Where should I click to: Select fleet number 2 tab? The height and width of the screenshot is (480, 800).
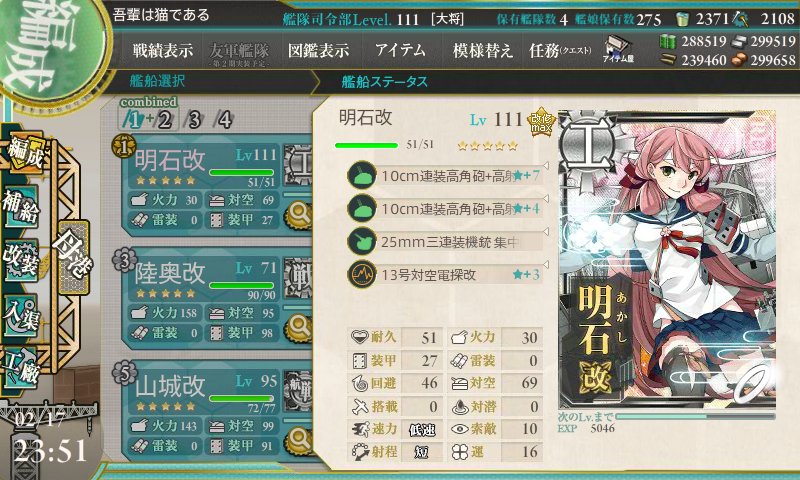click(x=164, y=120)
